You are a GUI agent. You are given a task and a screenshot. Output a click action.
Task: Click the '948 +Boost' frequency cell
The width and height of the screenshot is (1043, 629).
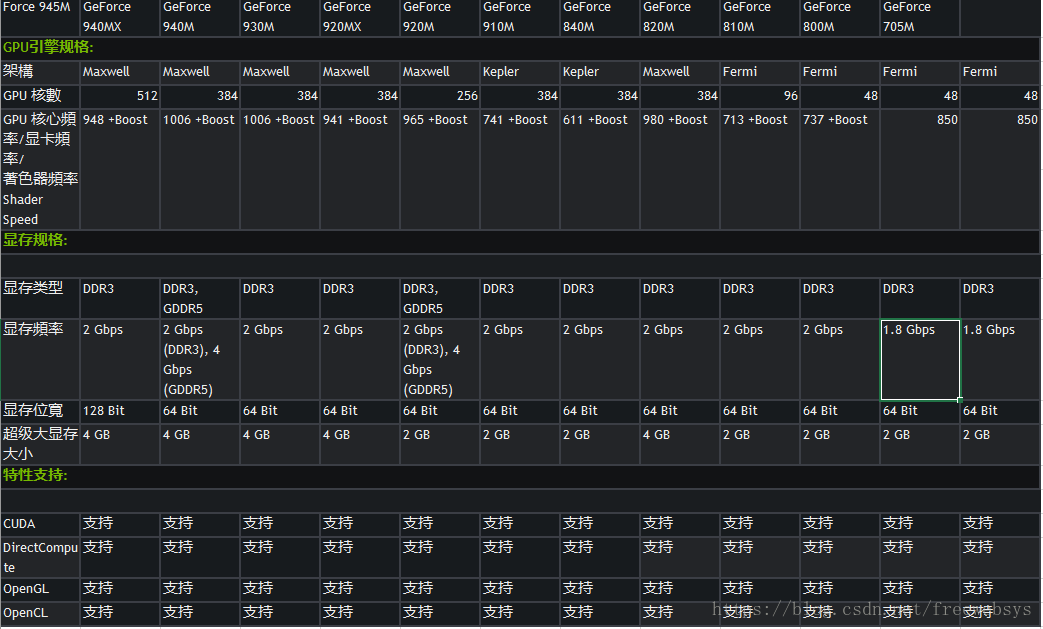pos(120,169)
